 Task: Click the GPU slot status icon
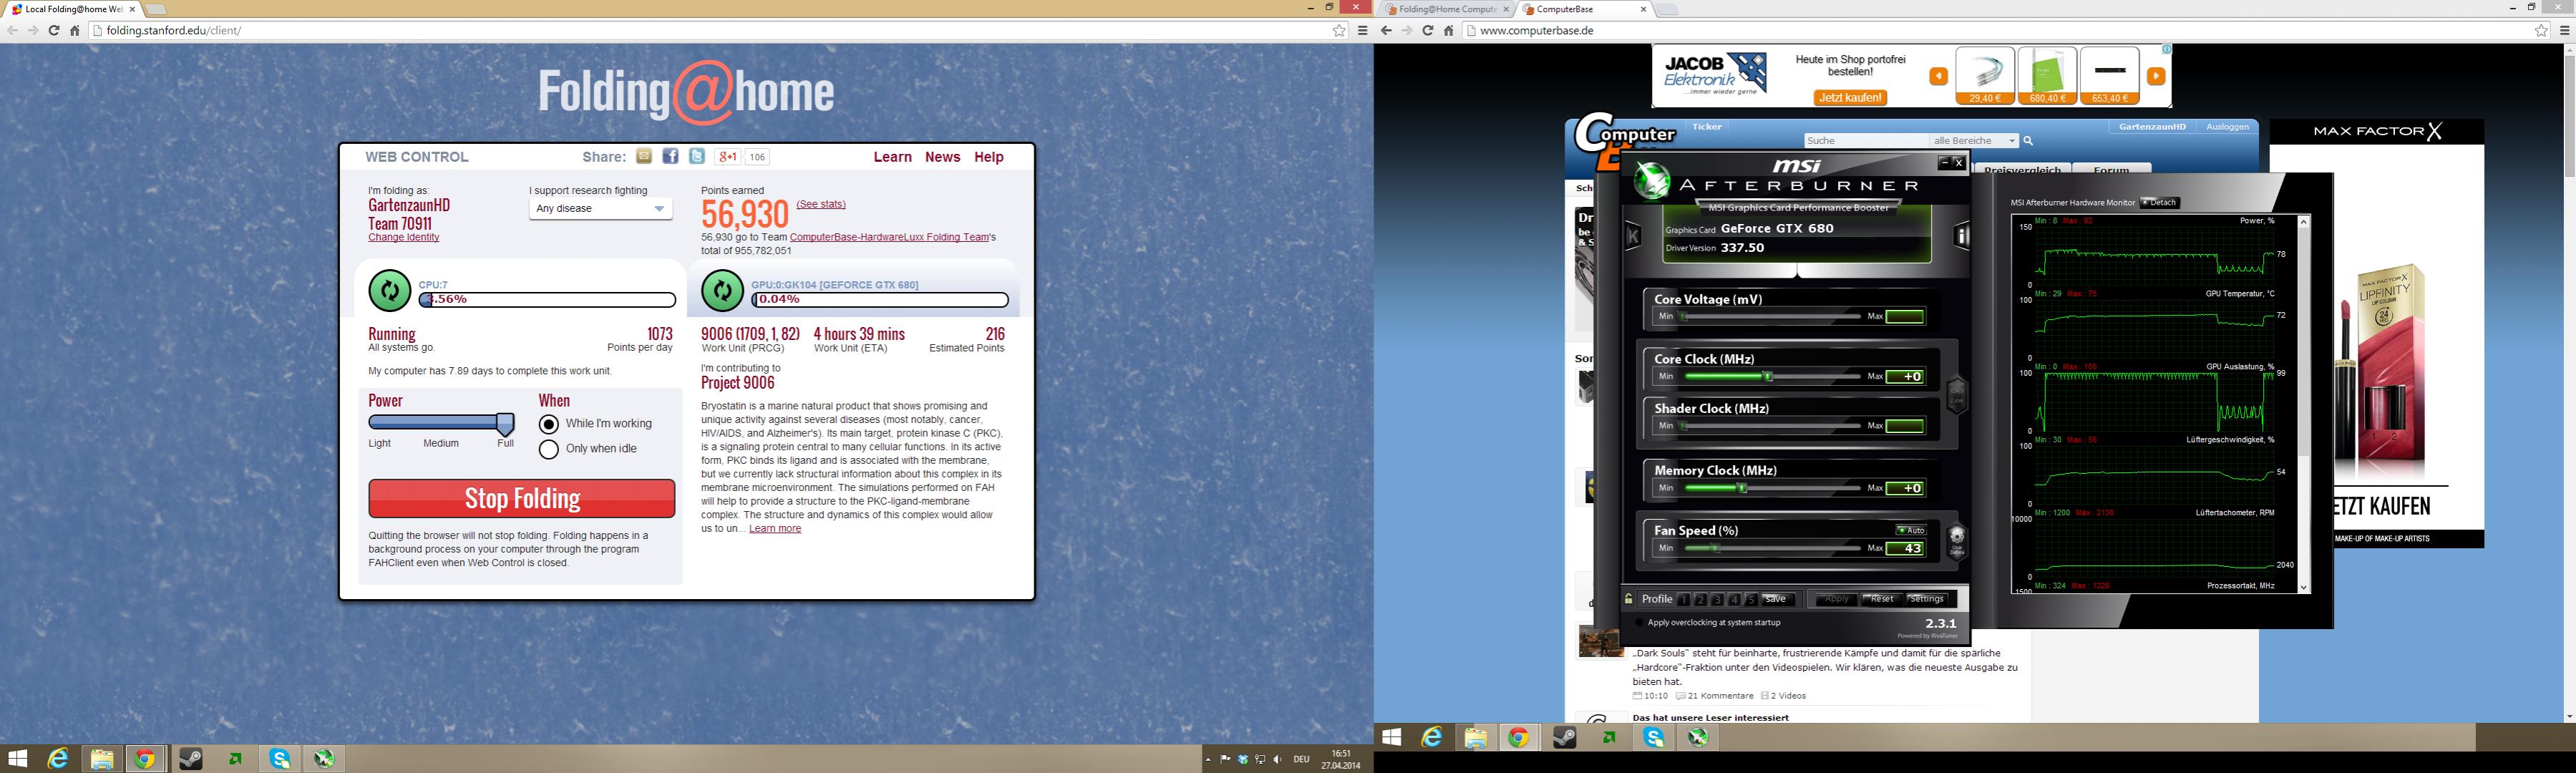(722, 291)
